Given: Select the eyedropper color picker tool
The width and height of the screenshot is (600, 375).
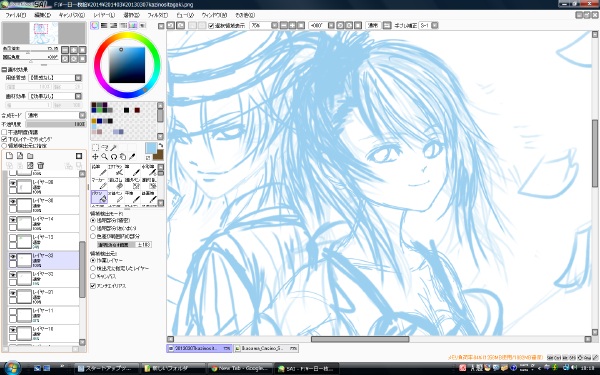Looking at the screenshot, I should tap(132, 157).
